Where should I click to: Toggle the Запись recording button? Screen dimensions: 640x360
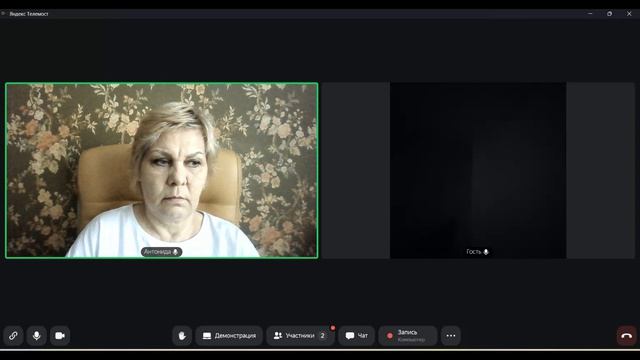408,336
